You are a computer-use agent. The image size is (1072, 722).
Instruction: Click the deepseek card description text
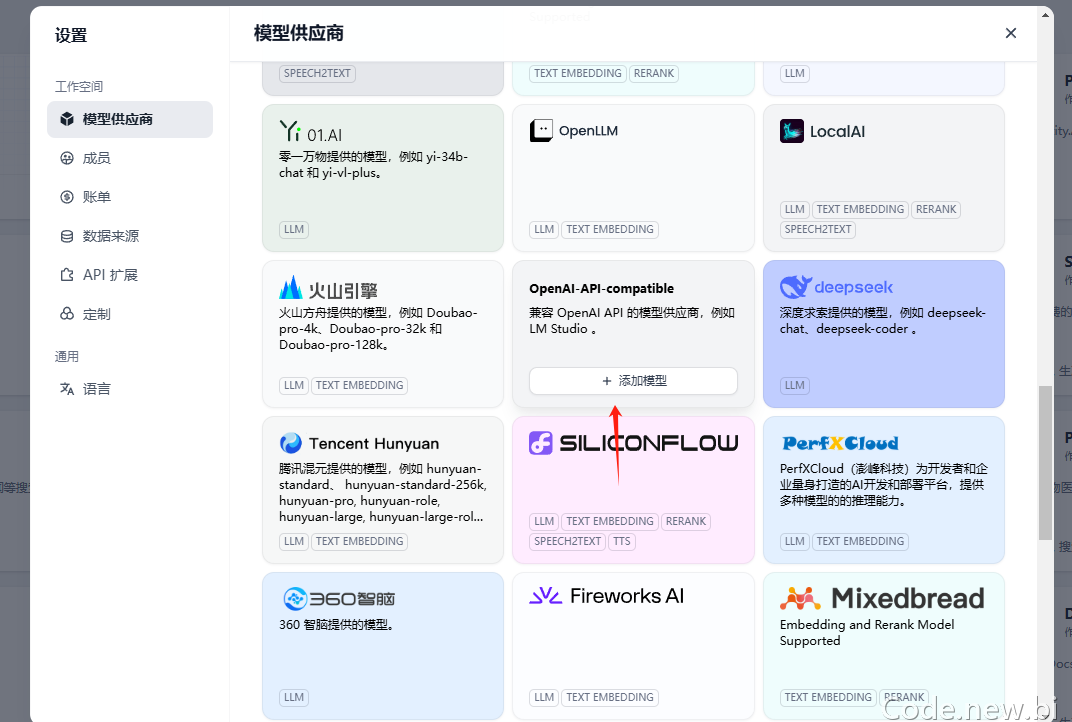883,321
